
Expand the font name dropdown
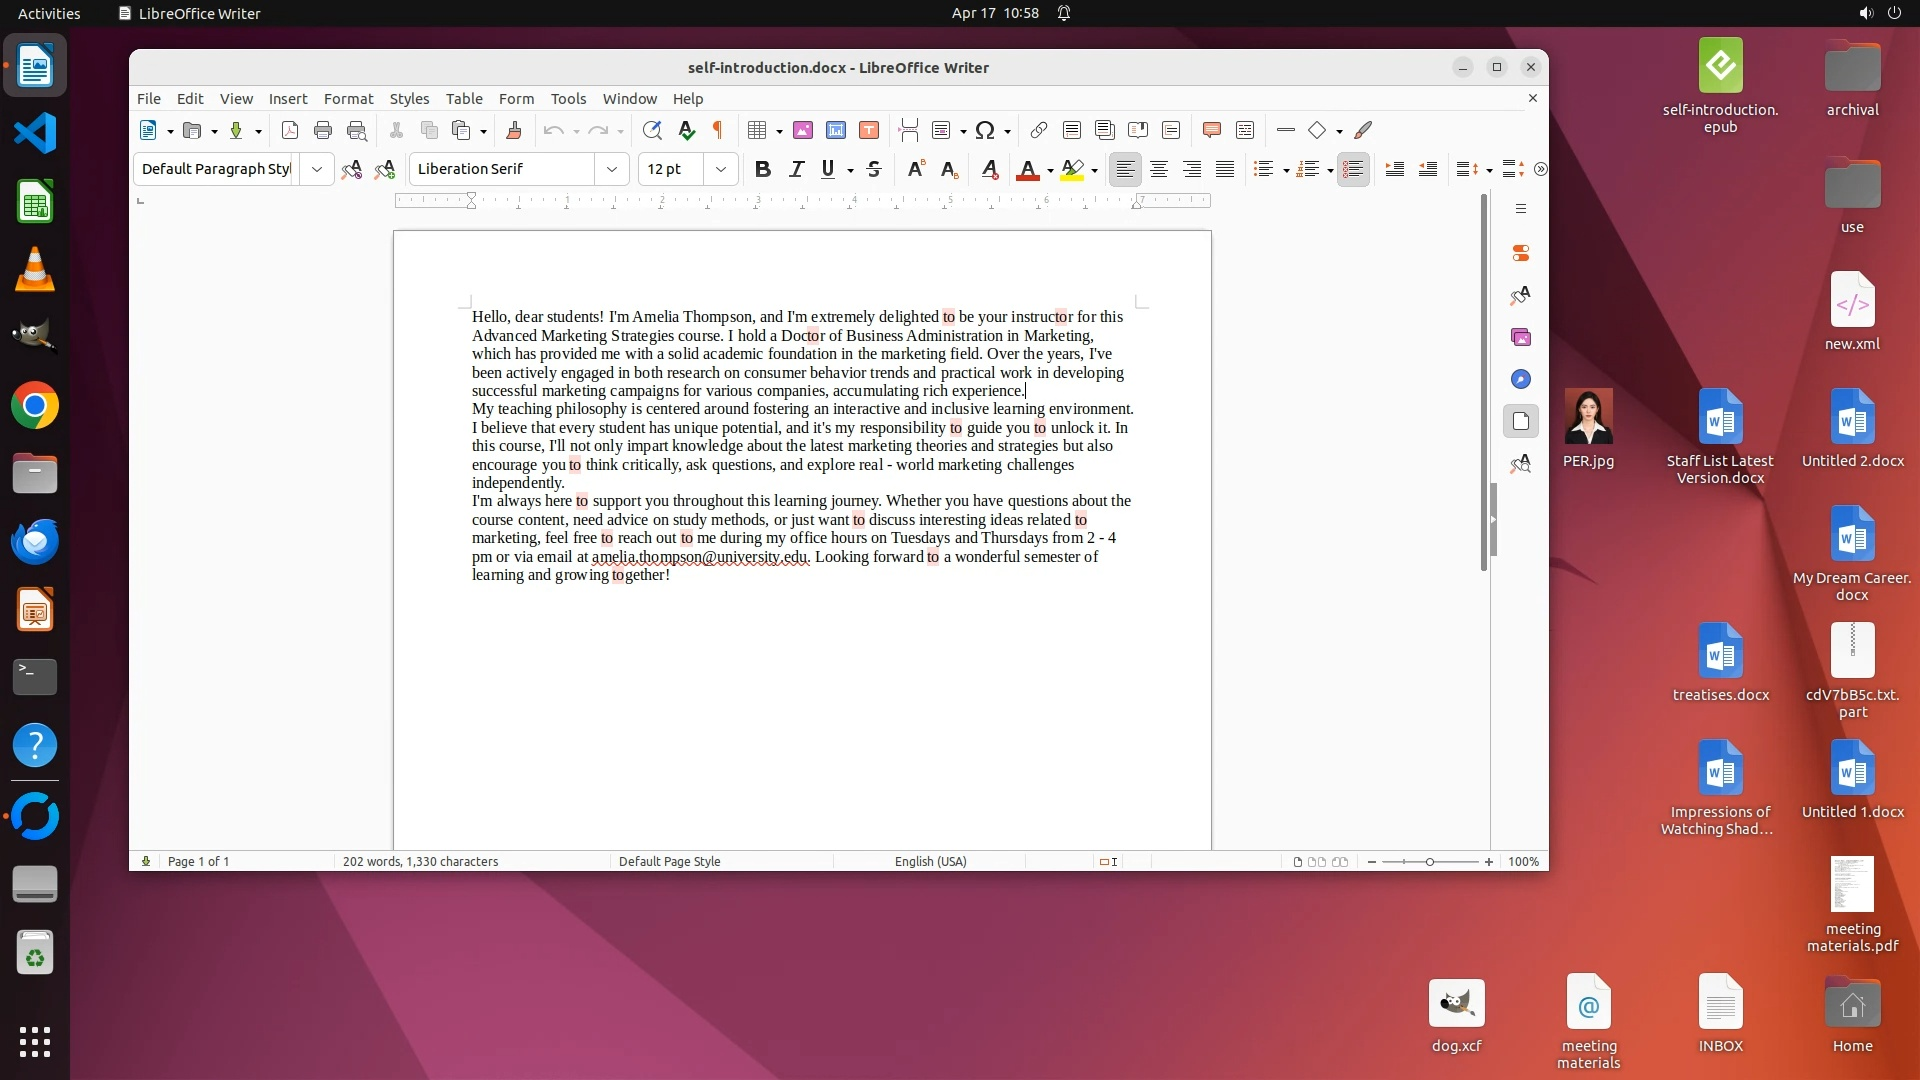click(x=611, y=169)
